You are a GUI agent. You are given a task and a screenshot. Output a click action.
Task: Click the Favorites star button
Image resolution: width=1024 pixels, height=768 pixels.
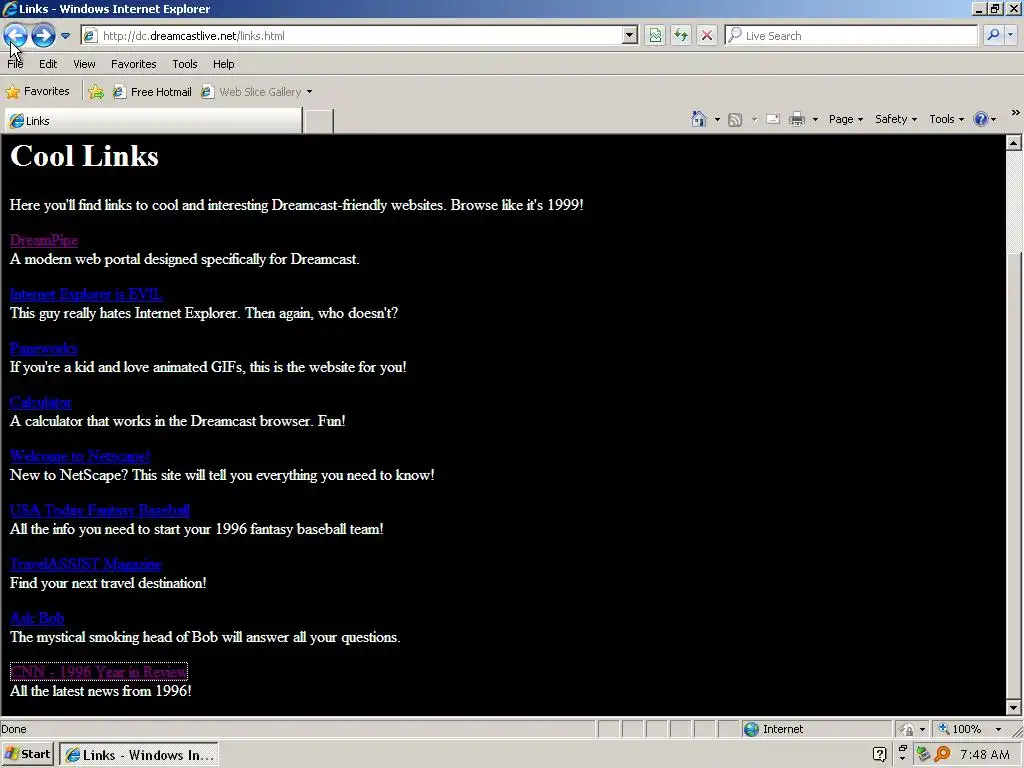(37, 91)
